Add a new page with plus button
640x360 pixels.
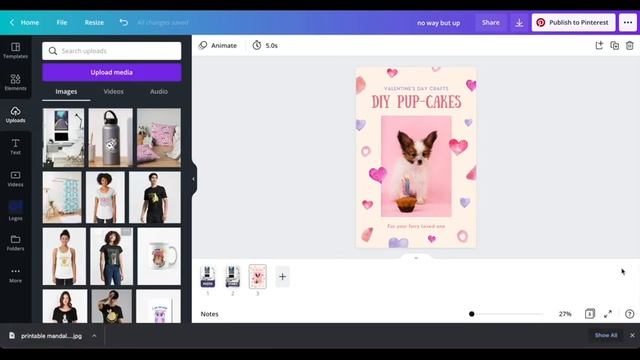[282, 276]
